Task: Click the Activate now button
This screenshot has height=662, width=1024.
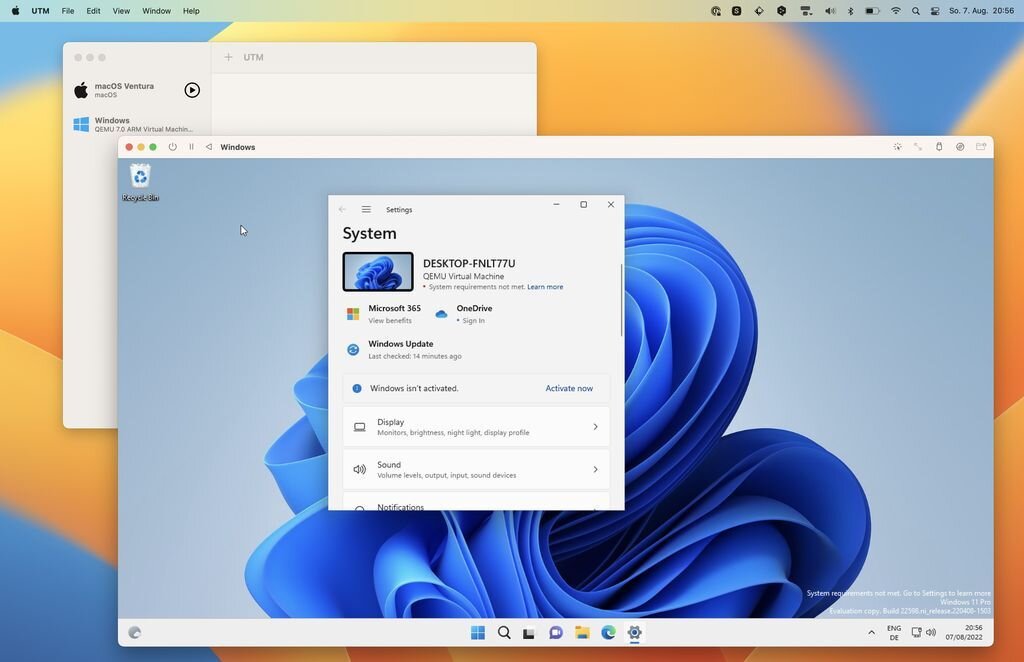Action: pos(568,388)
